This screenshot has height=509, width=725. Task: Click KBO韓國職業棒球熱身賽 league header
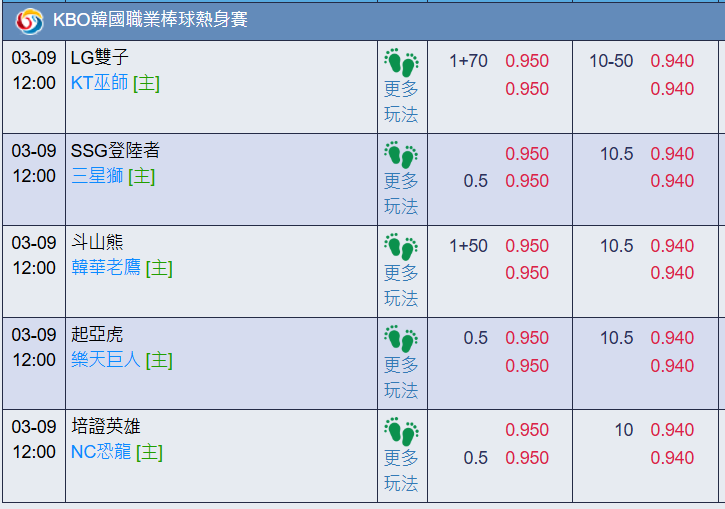150,20
